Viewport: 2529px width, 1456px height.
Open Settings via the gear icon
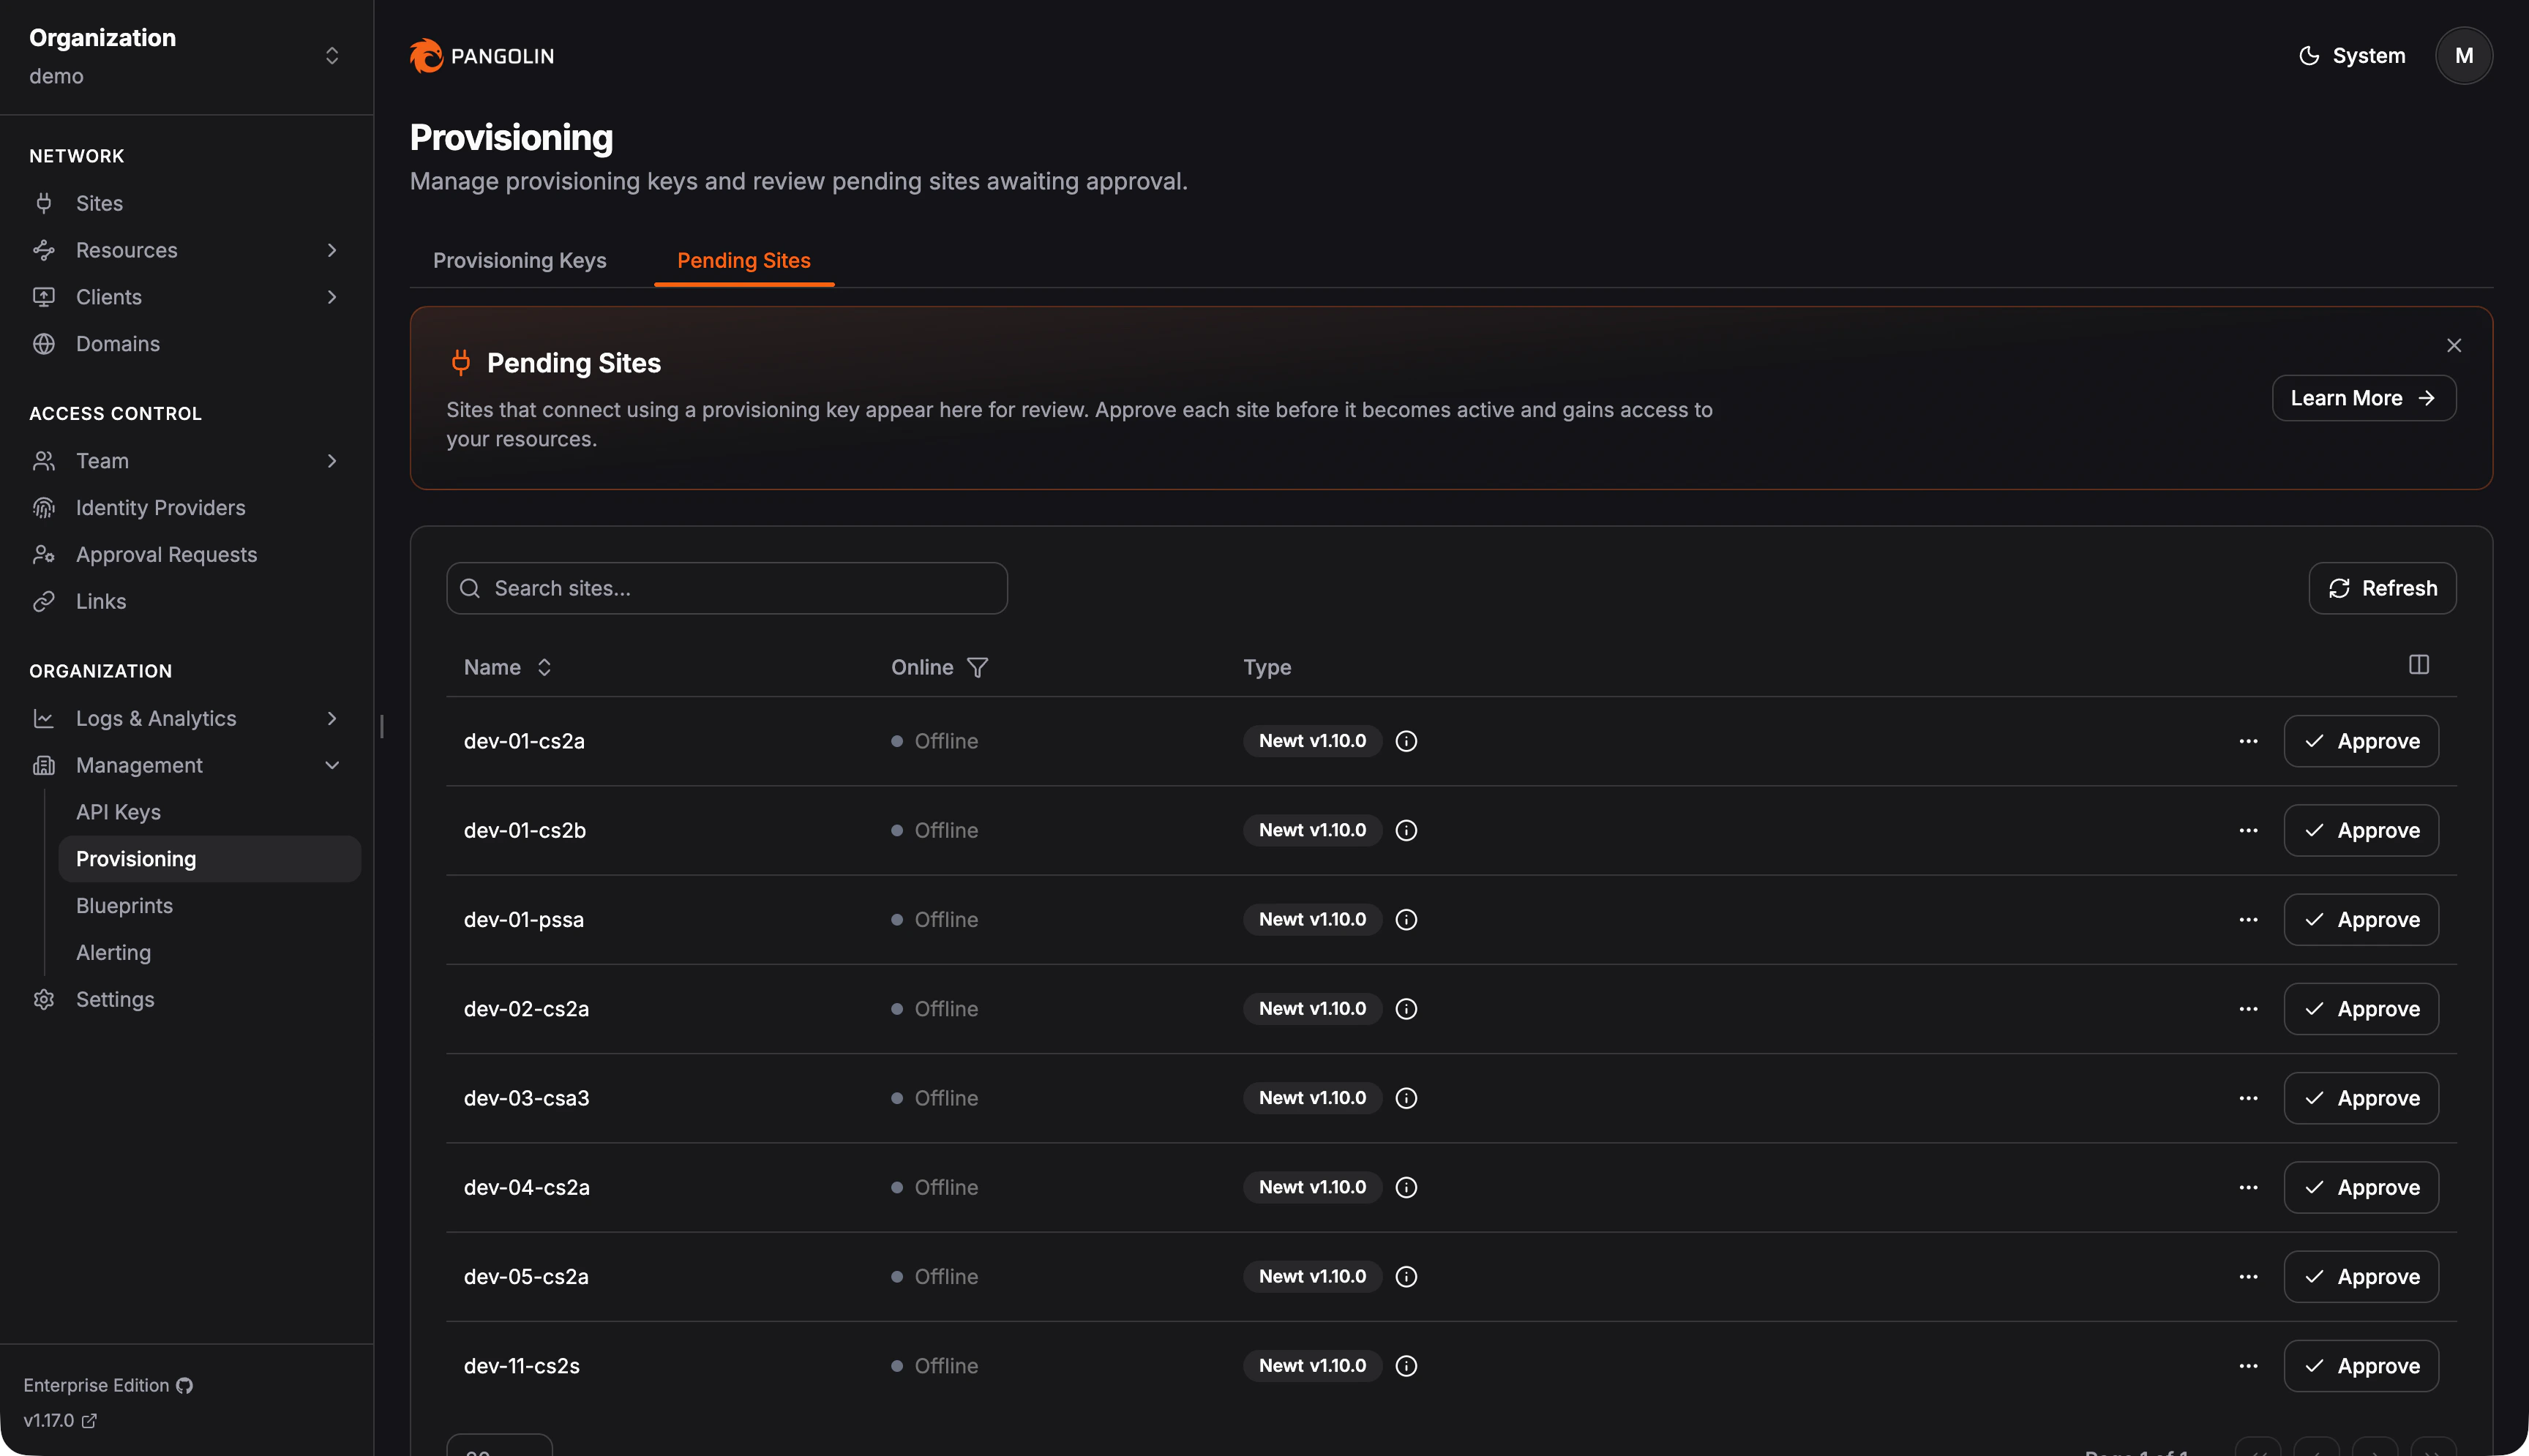coord(44,999)
